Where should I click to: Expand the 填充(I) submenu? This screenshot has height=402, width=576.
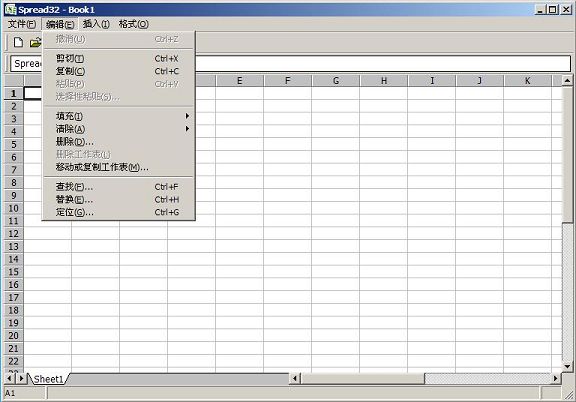[x=118, y=116]
